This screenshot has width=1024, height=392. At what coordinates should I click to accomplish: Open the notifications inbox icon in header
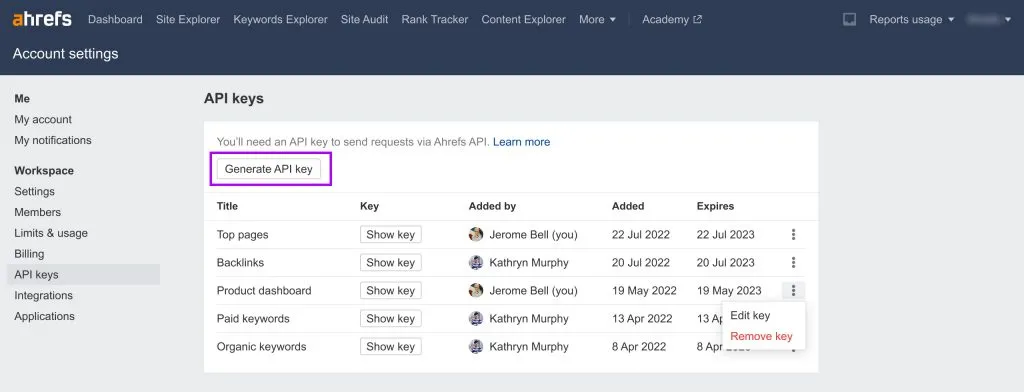[849, 20]
